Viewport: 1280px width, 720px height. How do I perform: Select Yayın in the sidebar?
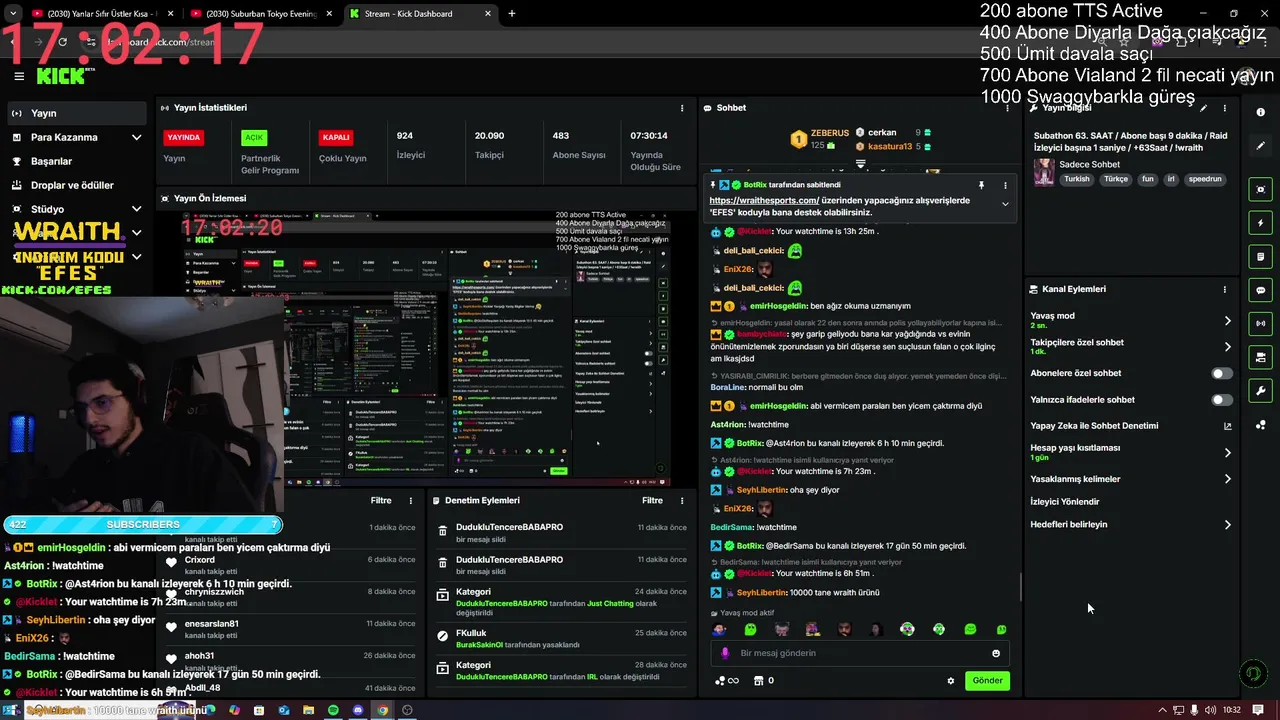tap(76, 113)
